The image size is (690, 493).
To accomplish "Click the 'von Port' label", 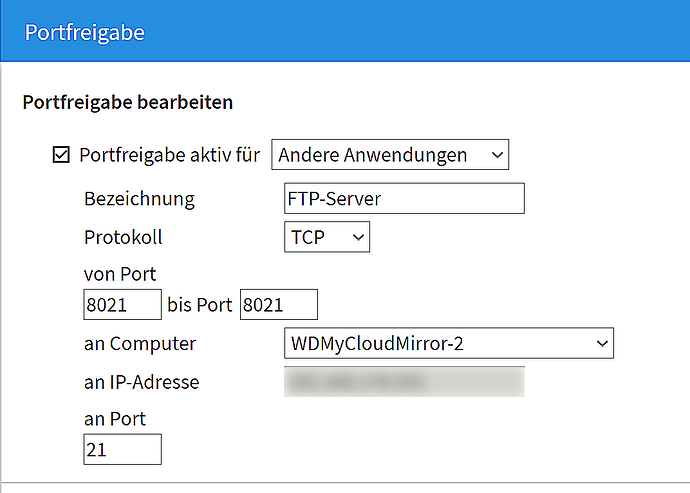I will point(120,273).
